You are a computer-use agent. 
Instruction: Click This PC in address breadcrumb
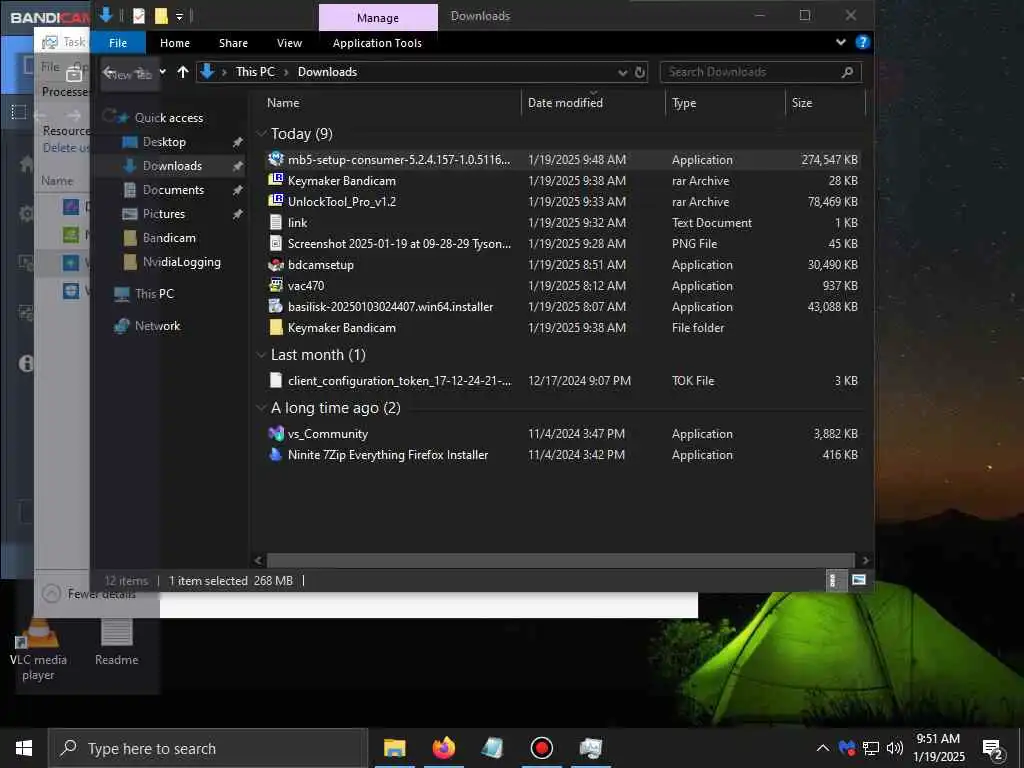coord(255,72)
